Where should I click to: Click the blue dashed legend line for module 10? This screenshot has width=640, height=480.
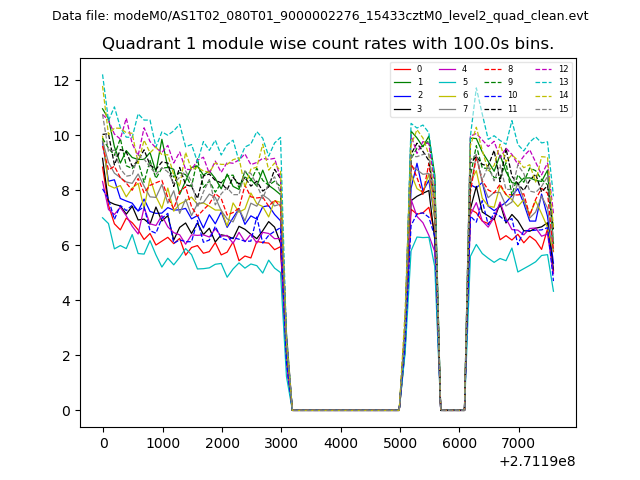[494, 95]
